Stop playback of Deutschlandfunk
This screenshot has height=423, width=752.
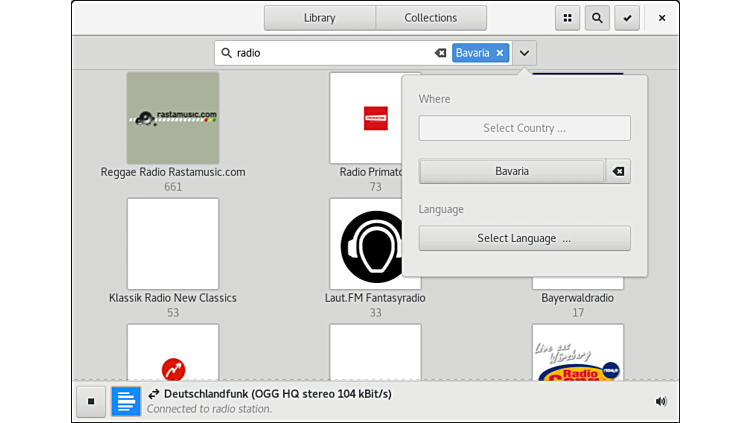coord(91,401)
